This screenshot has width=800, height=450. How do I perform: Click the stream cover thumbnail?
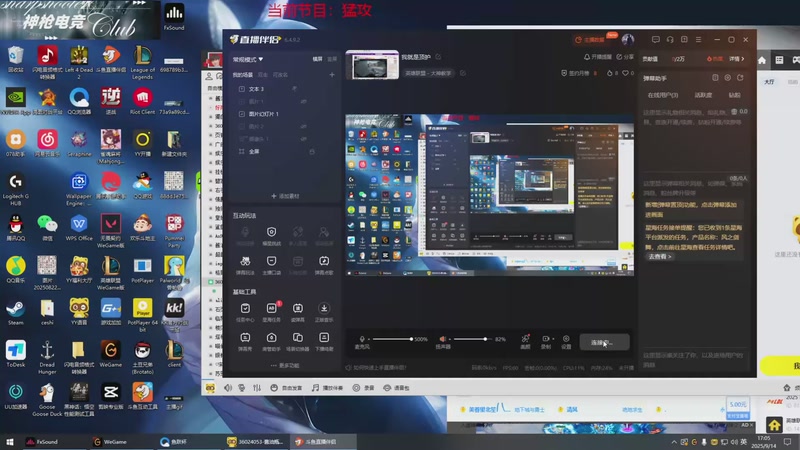click(x=372, y=65)
